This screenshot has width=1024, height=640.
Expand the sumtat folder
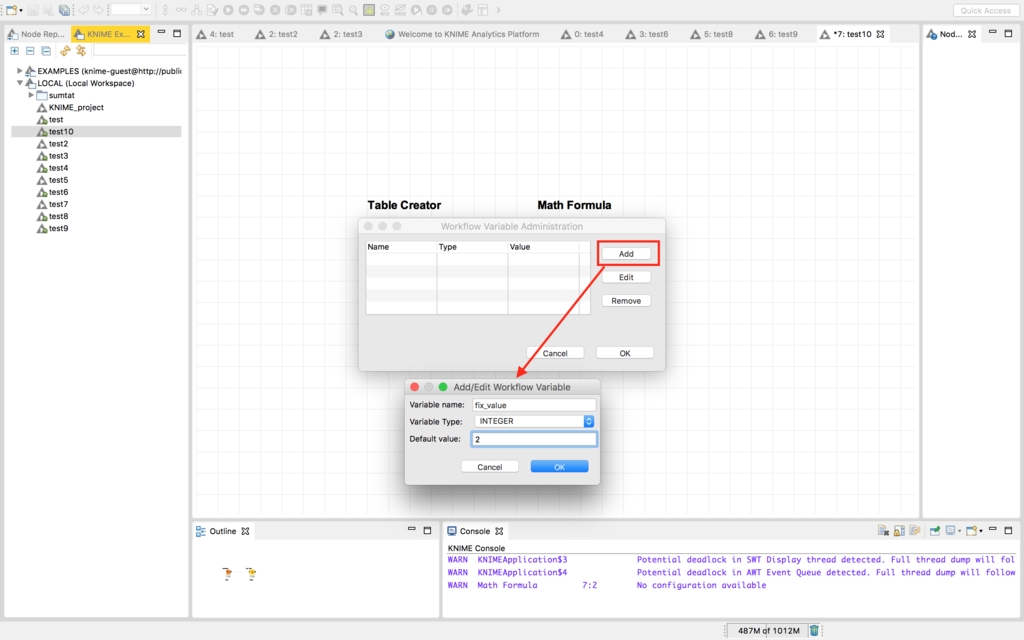click(31, 95)
